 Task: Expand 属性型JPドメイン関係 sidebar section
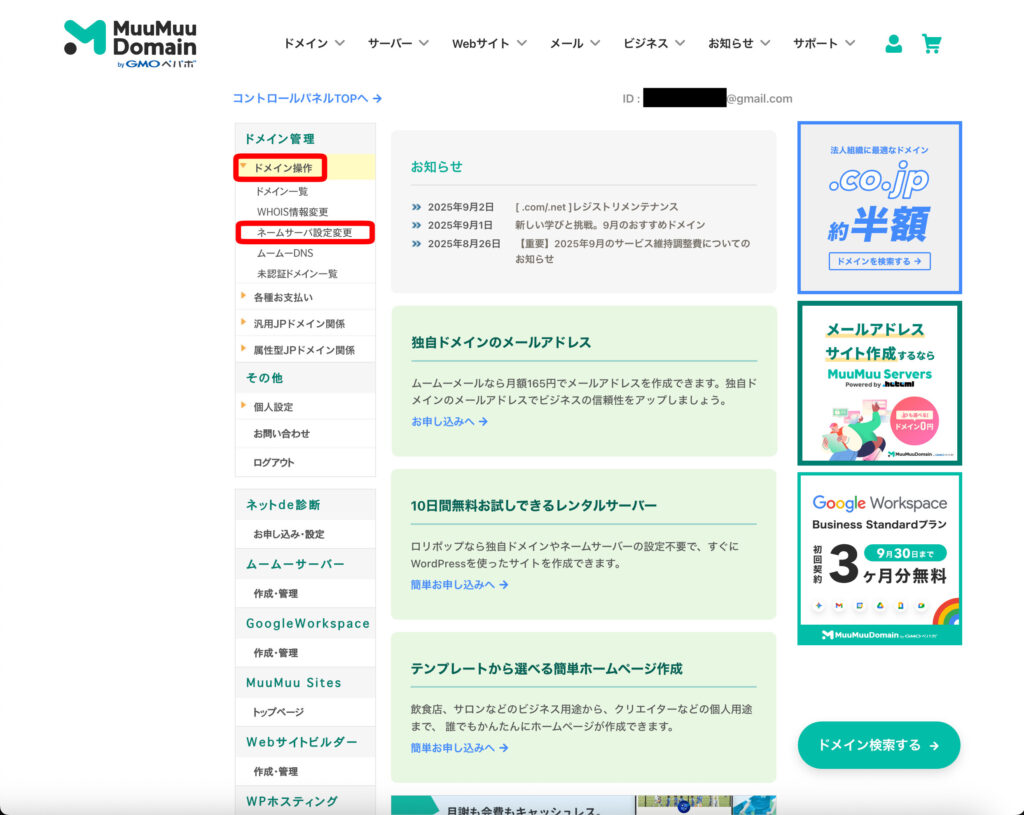pyautogui.click(x=304, y=350)
